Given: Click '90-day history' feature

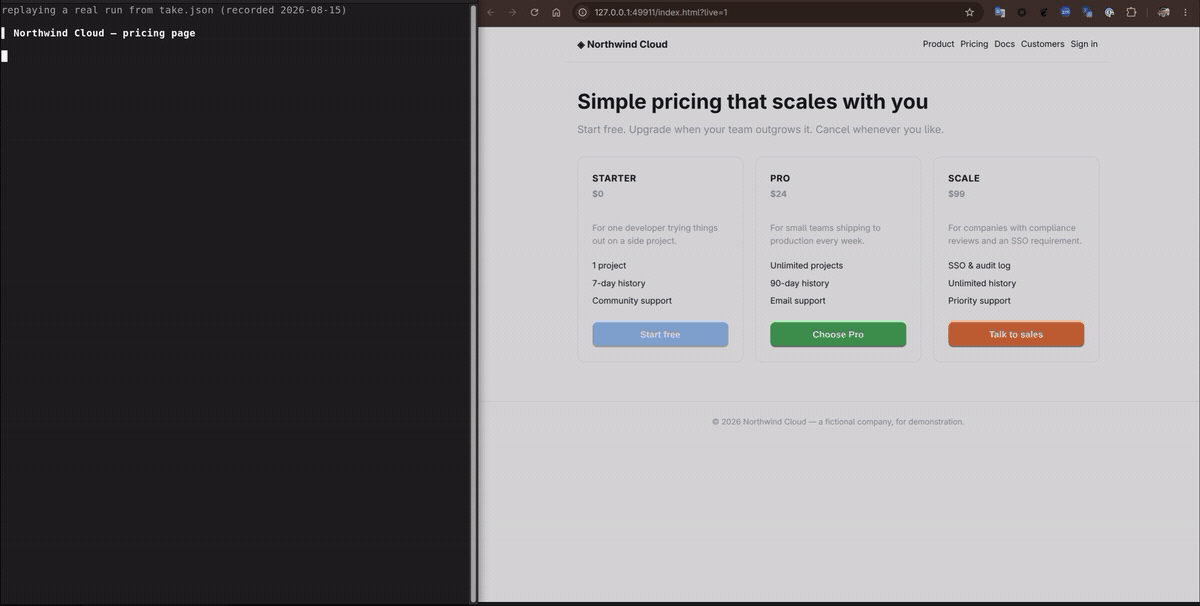Looking at the screenshot, I should pos(799,283).
